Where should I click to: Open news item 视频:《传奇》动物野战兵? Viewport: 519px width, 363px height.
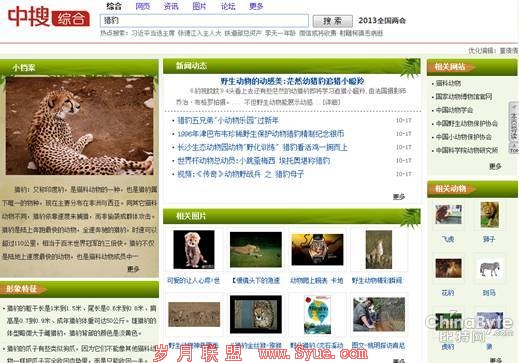(x=240, y=174)
